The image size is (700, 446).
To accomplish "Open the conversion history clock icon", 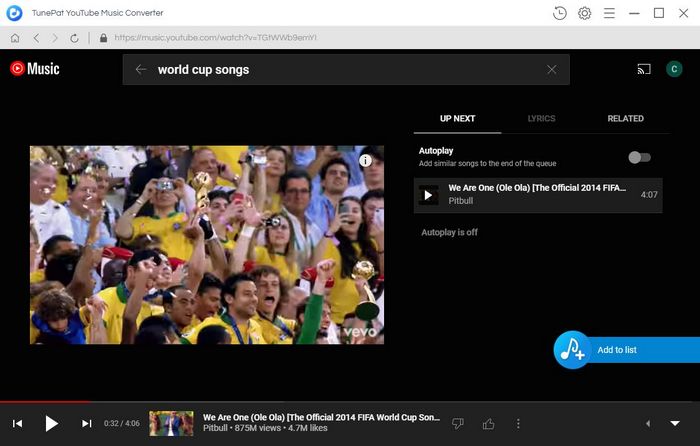I will [x=559, y=13].
